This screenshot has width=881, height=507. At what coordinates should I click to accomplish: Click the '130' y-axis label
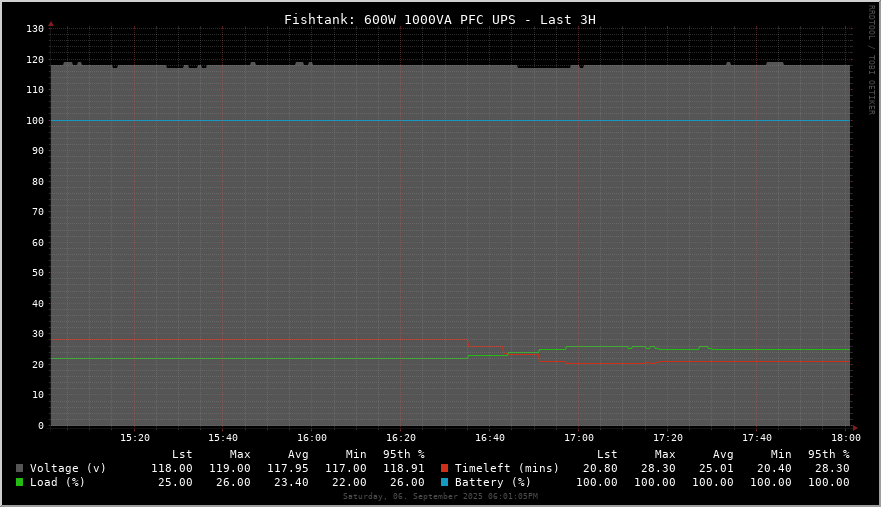click(35, 29)
